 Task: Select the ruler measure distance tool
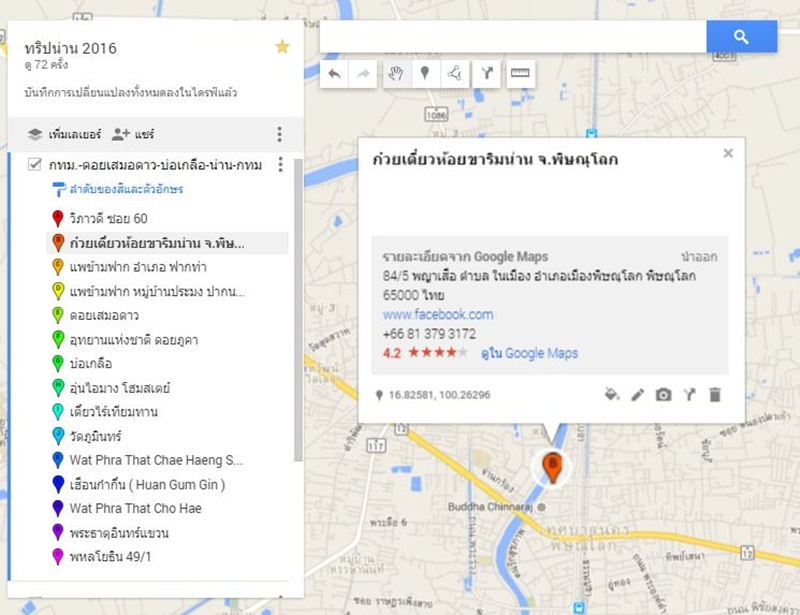pos(520,74)
